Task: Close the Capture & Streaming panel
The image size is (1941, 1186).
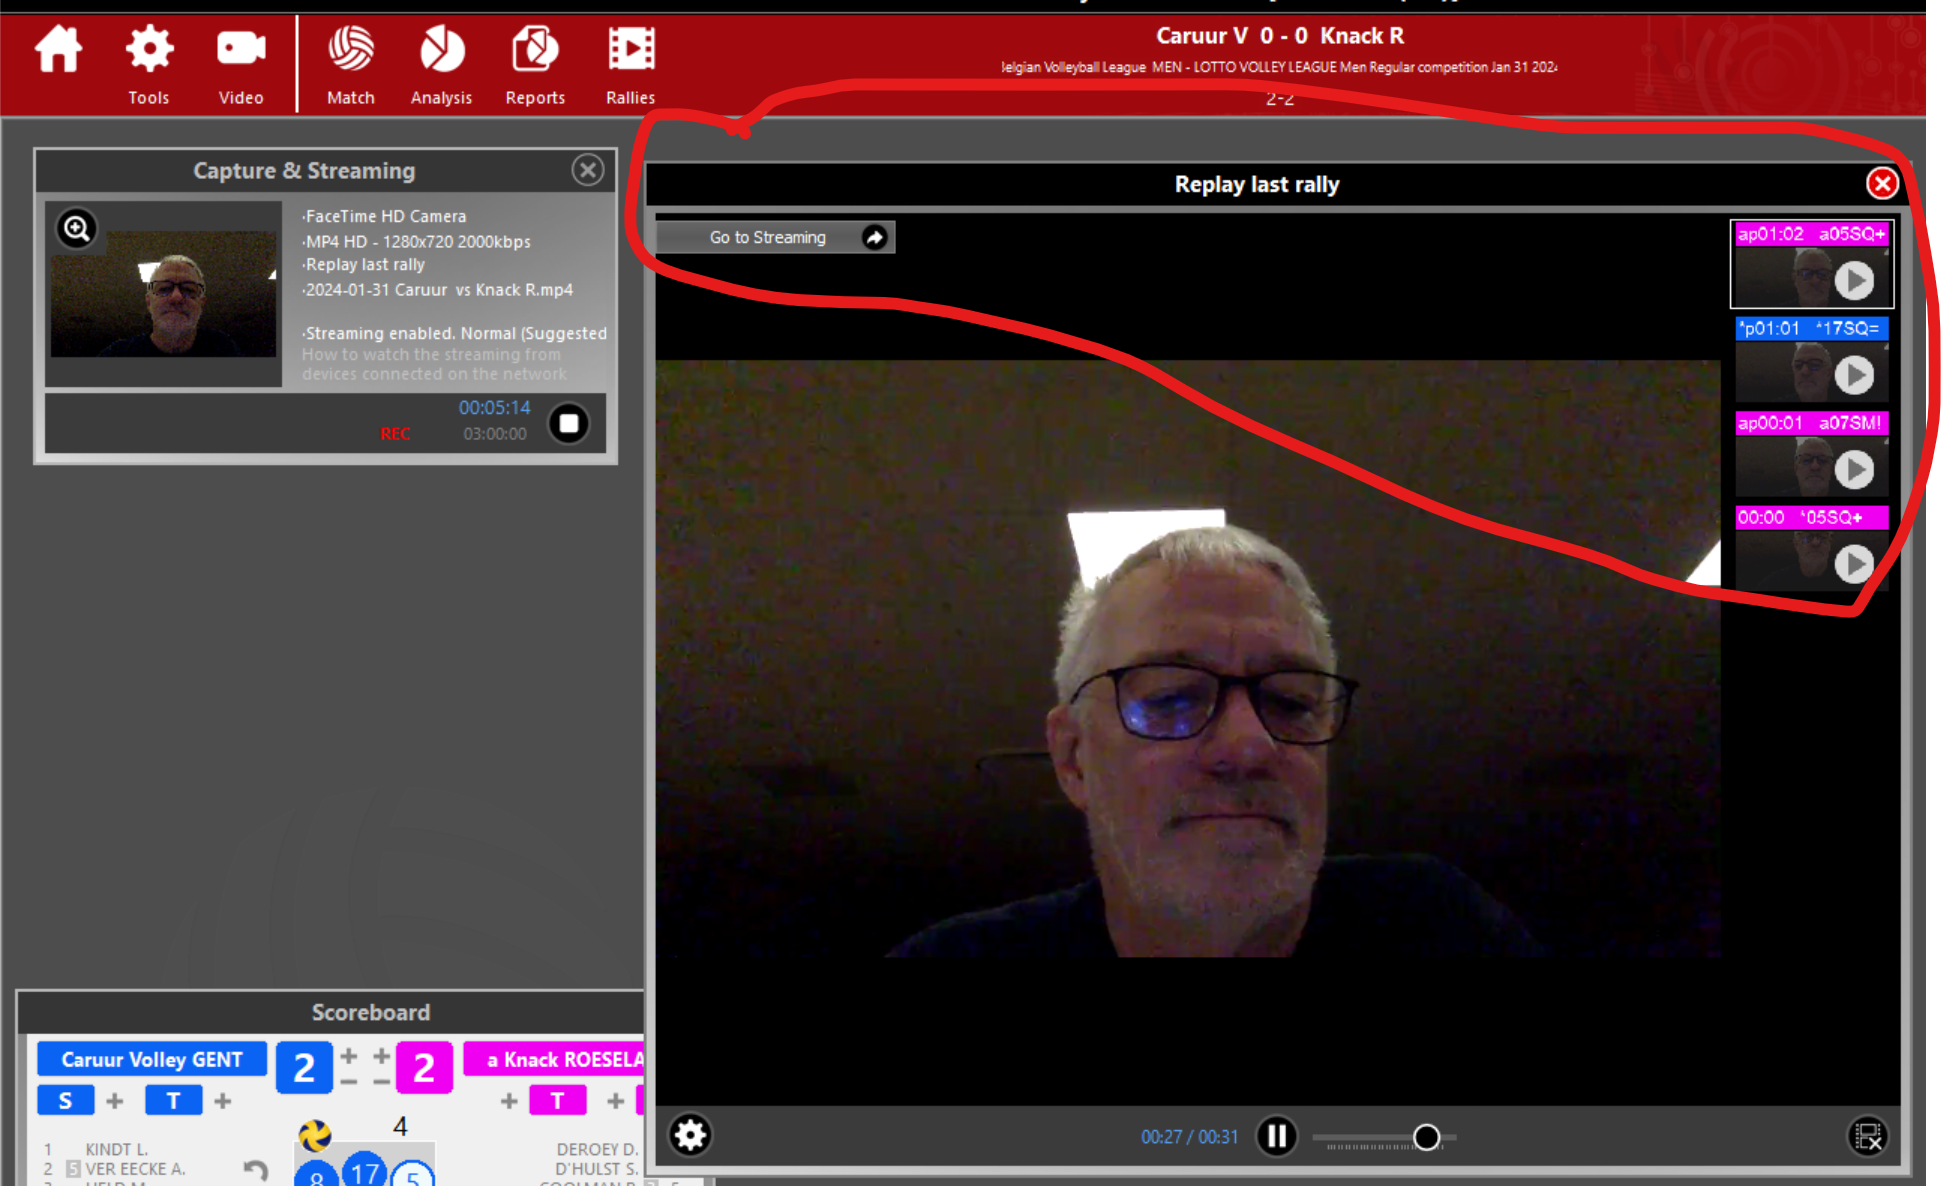Action: (588, 170)
